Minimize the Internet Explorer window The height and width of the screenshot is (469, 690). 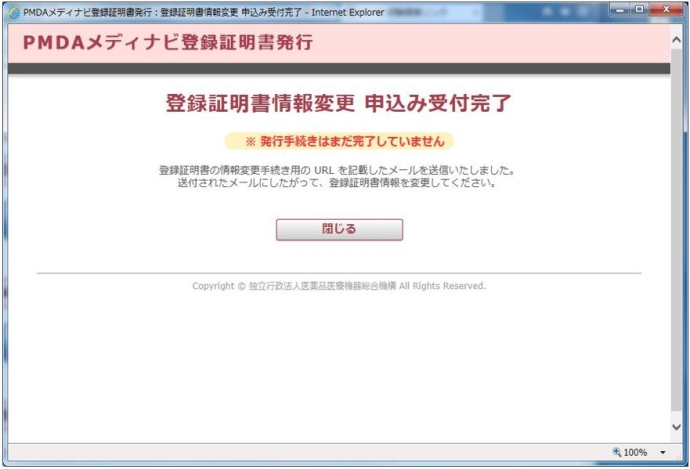pyautogui.click(x=620, y=10)
